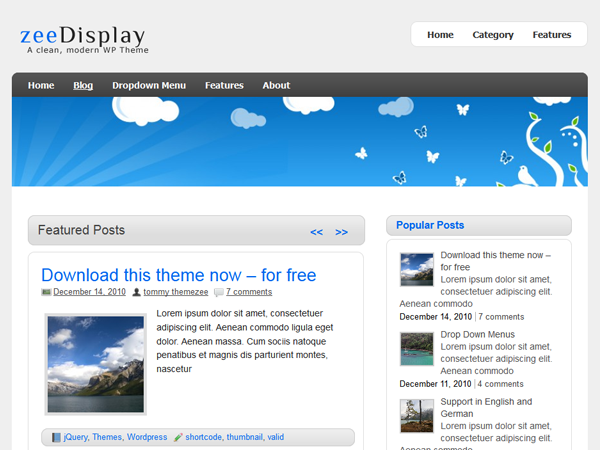The image size is (600, 450).
Task: Click the author icon beside tommy themezee
Action: tap(136, 292)
